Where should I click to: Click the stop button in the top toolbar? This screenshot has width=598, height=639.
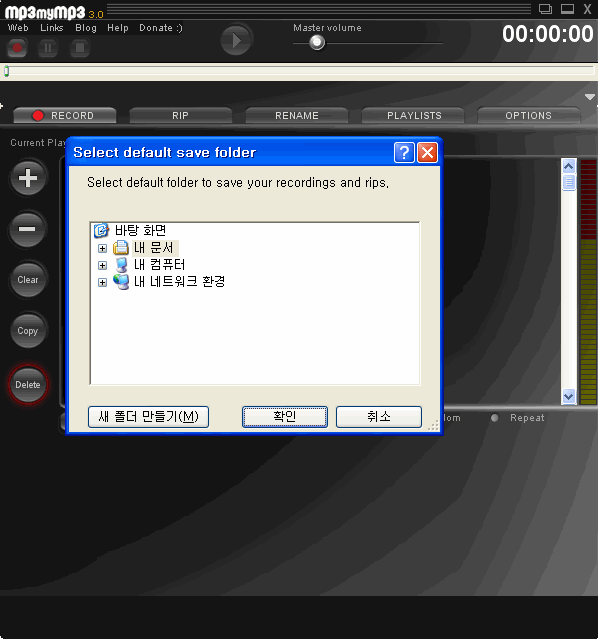pos(80,48)
